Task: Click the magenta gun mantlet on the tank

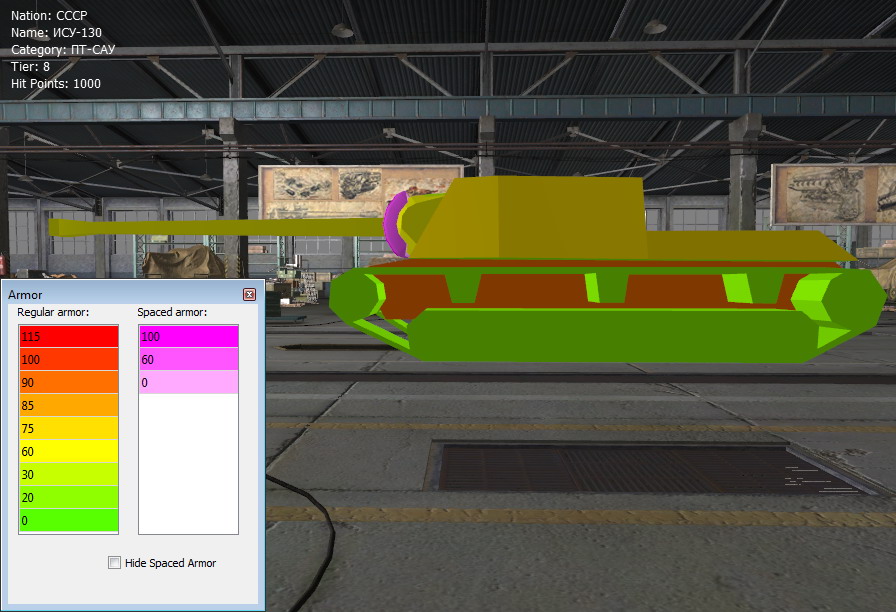Action: pyautogui.click(x=393, y=226)
